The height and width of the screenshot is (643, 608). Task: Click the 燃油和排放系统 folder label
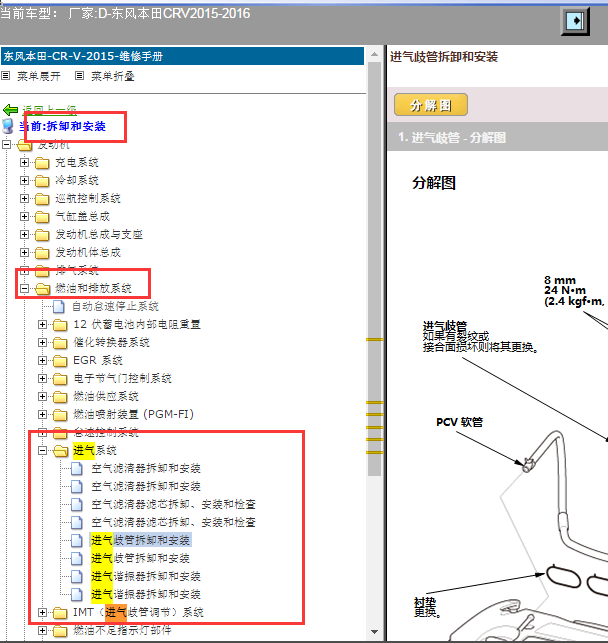tap(93, 288)
